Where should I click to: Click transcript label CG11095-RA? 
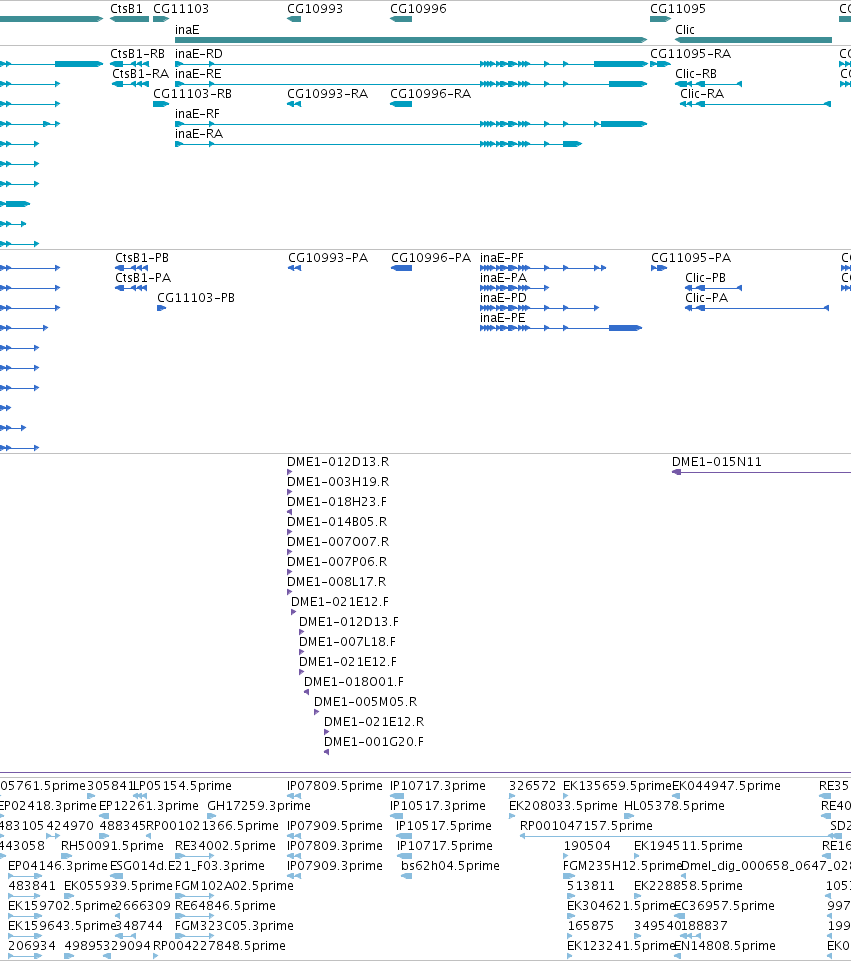click(x=690, y=54)
